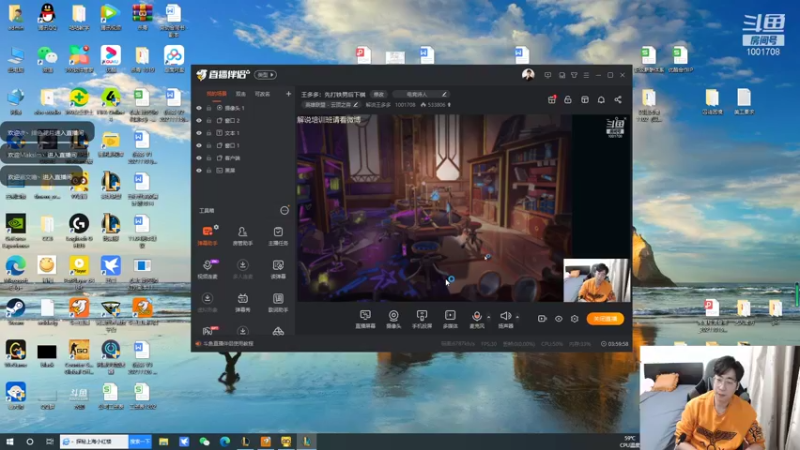This screenshot has height=450, width=800.
Task: Add 摄像头 camera source
Action: tap(393, 319)
